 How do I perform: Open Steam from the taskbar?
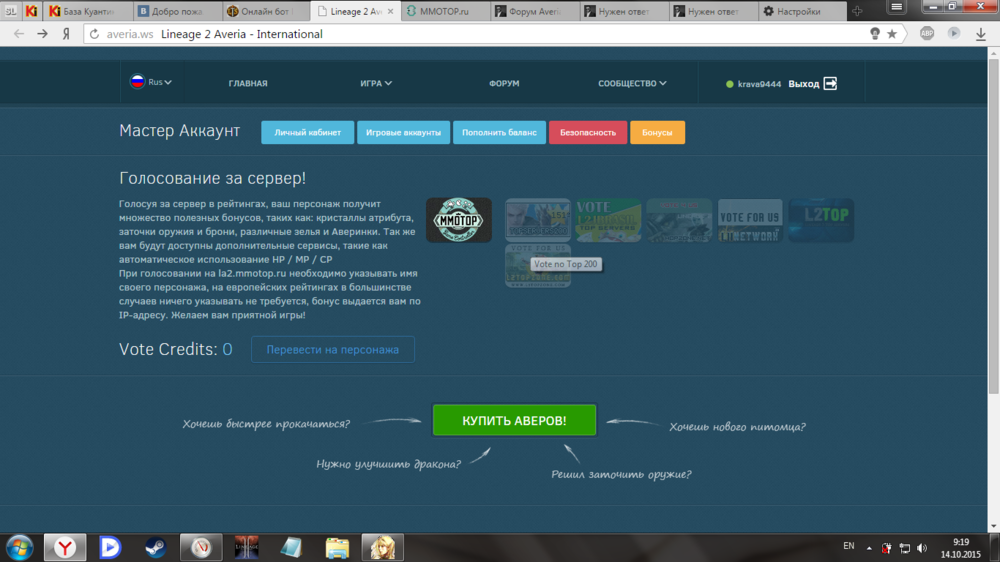155,547
